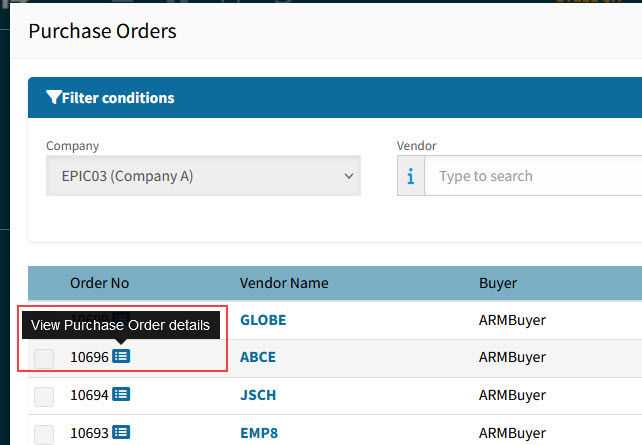Open vendor ABCE link
The height and width of the screenshot is (445, 642).
click(x=258, y=357)
